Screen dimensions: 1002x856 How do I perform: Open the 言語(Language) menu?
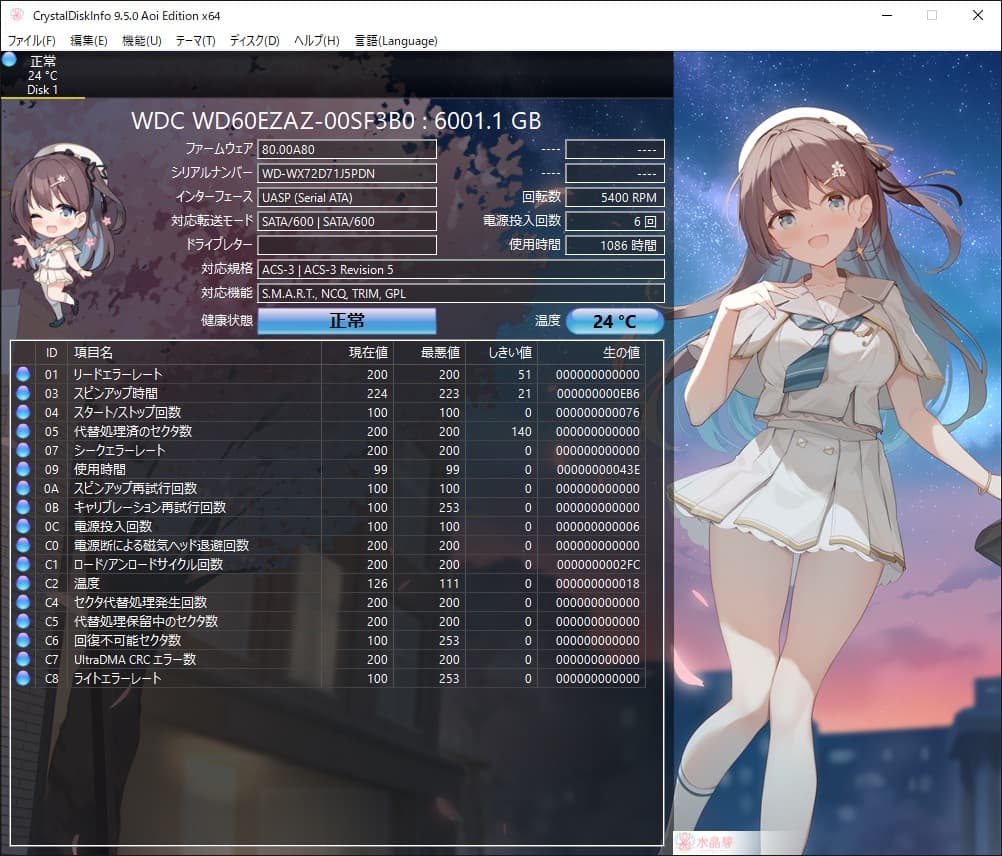[x=397, y=41]
